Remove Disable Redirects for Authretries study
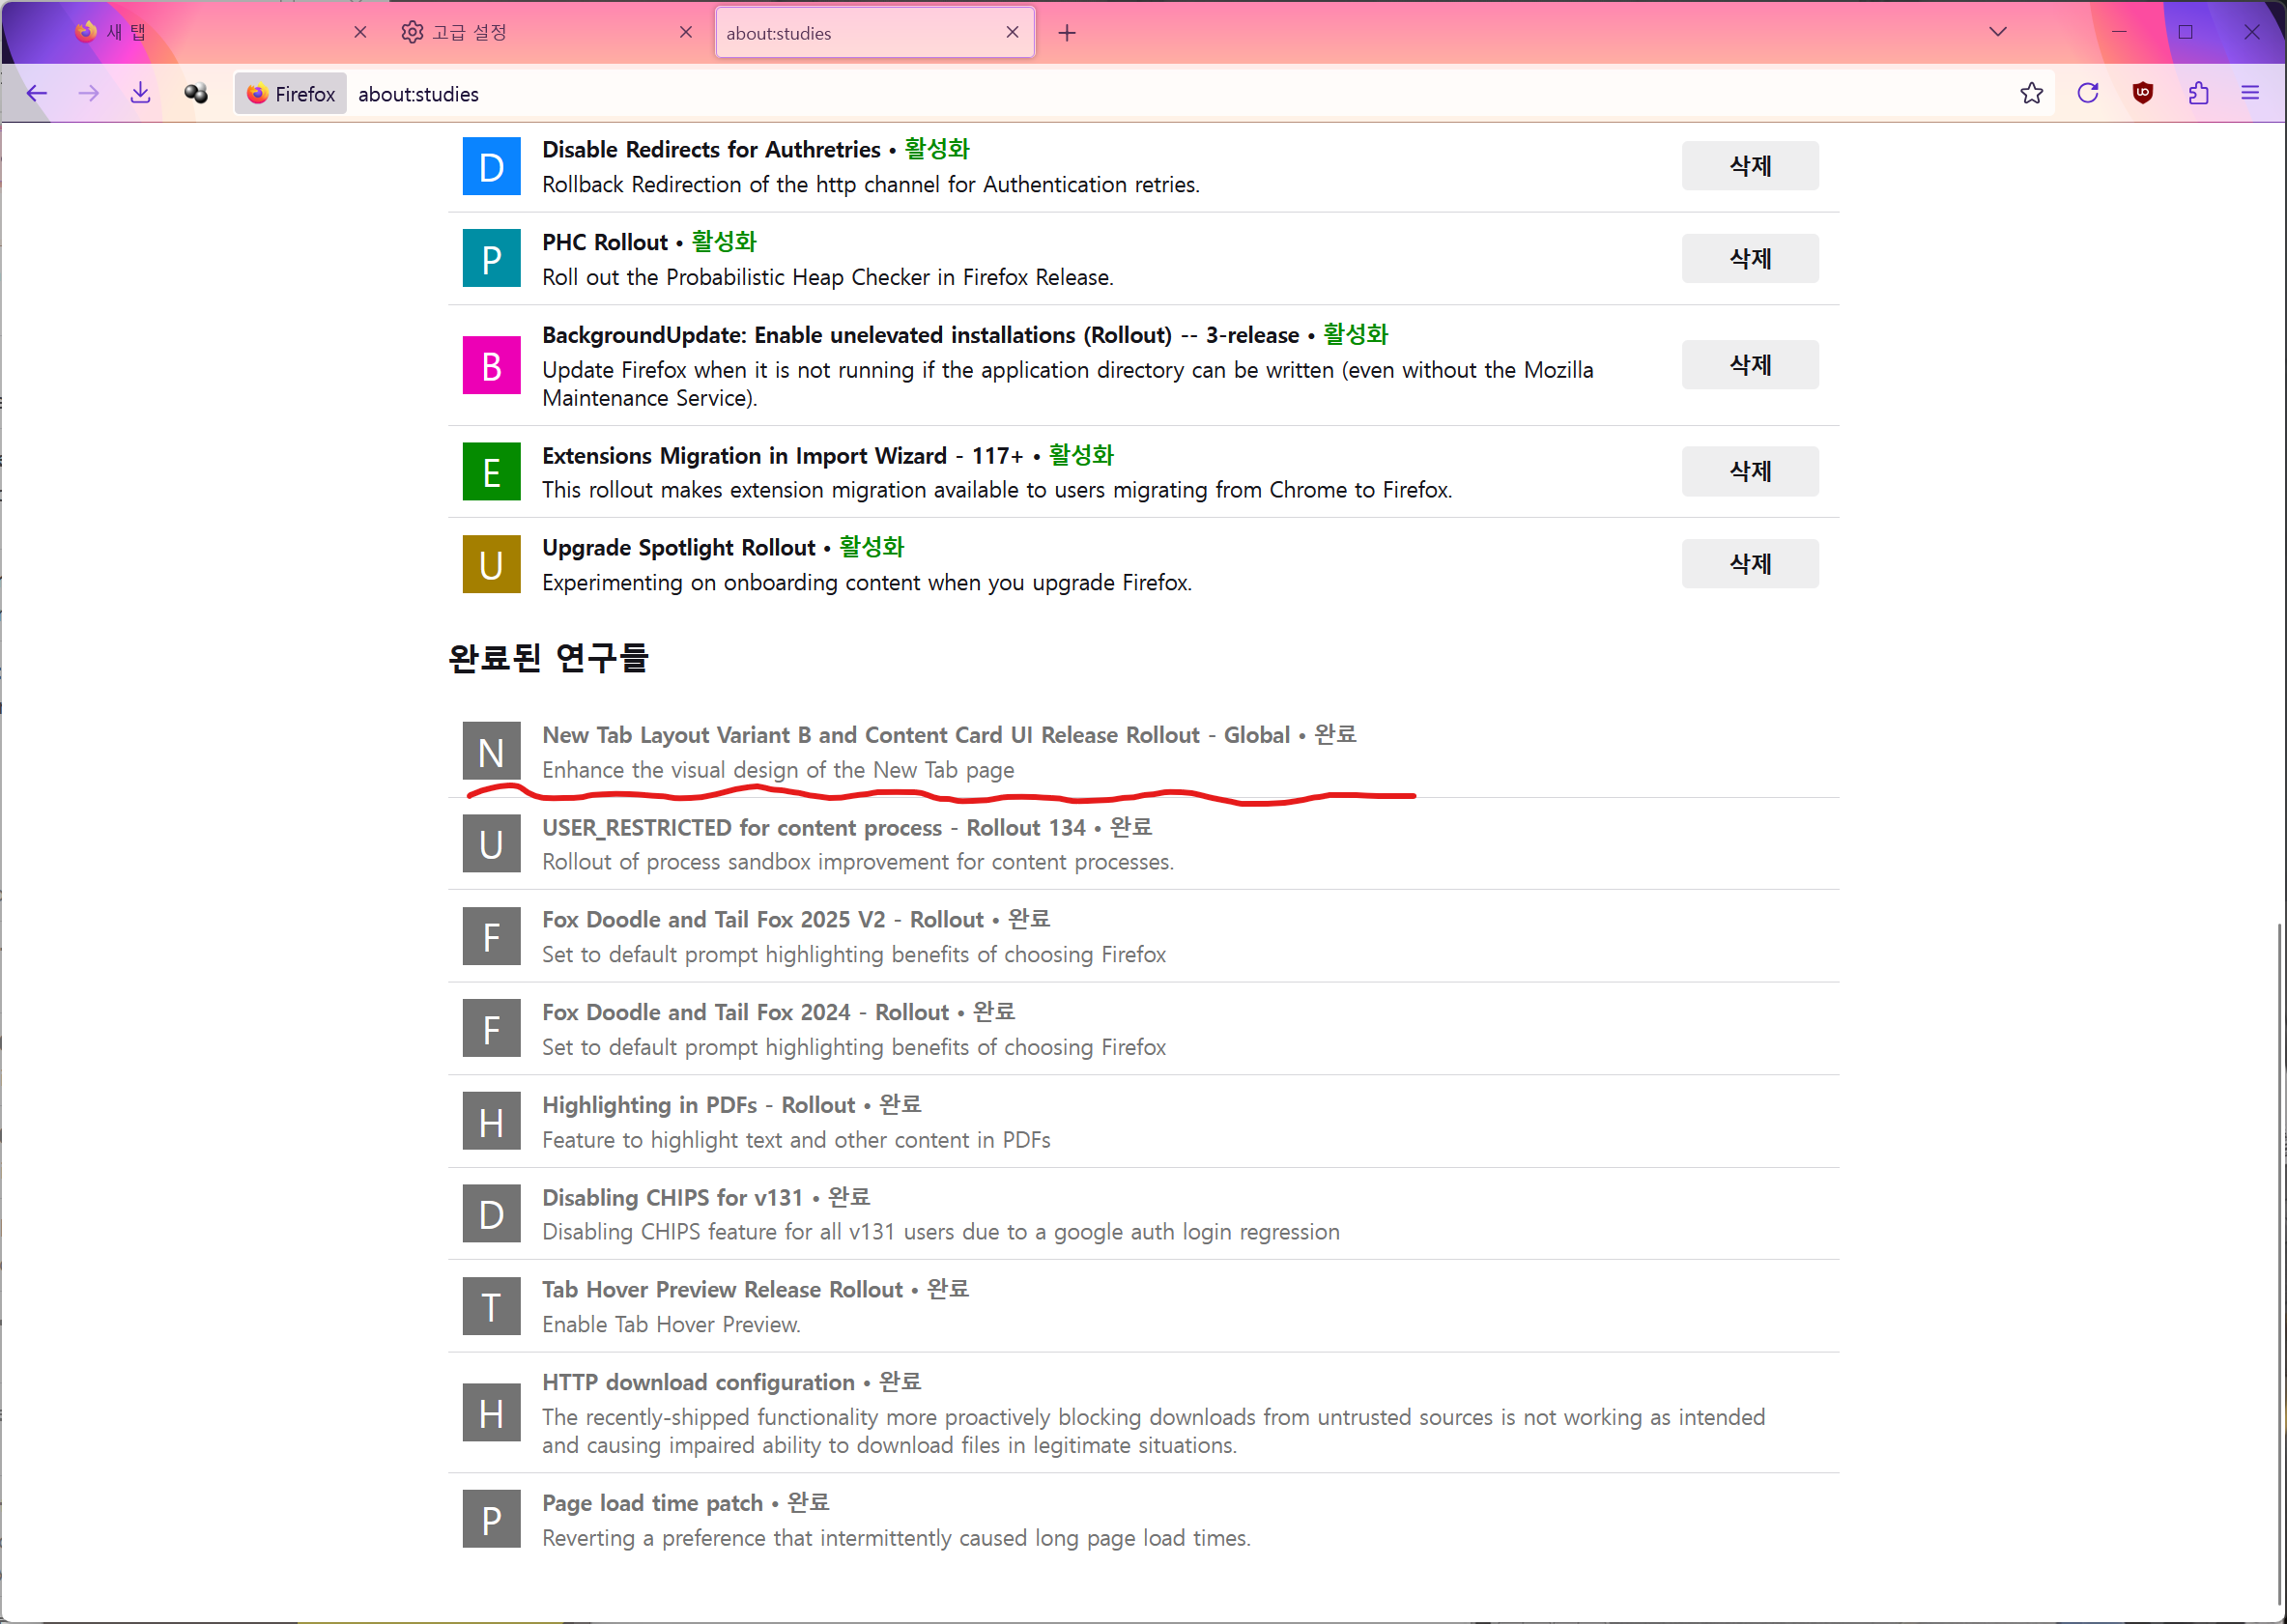 coord(1749,166)
